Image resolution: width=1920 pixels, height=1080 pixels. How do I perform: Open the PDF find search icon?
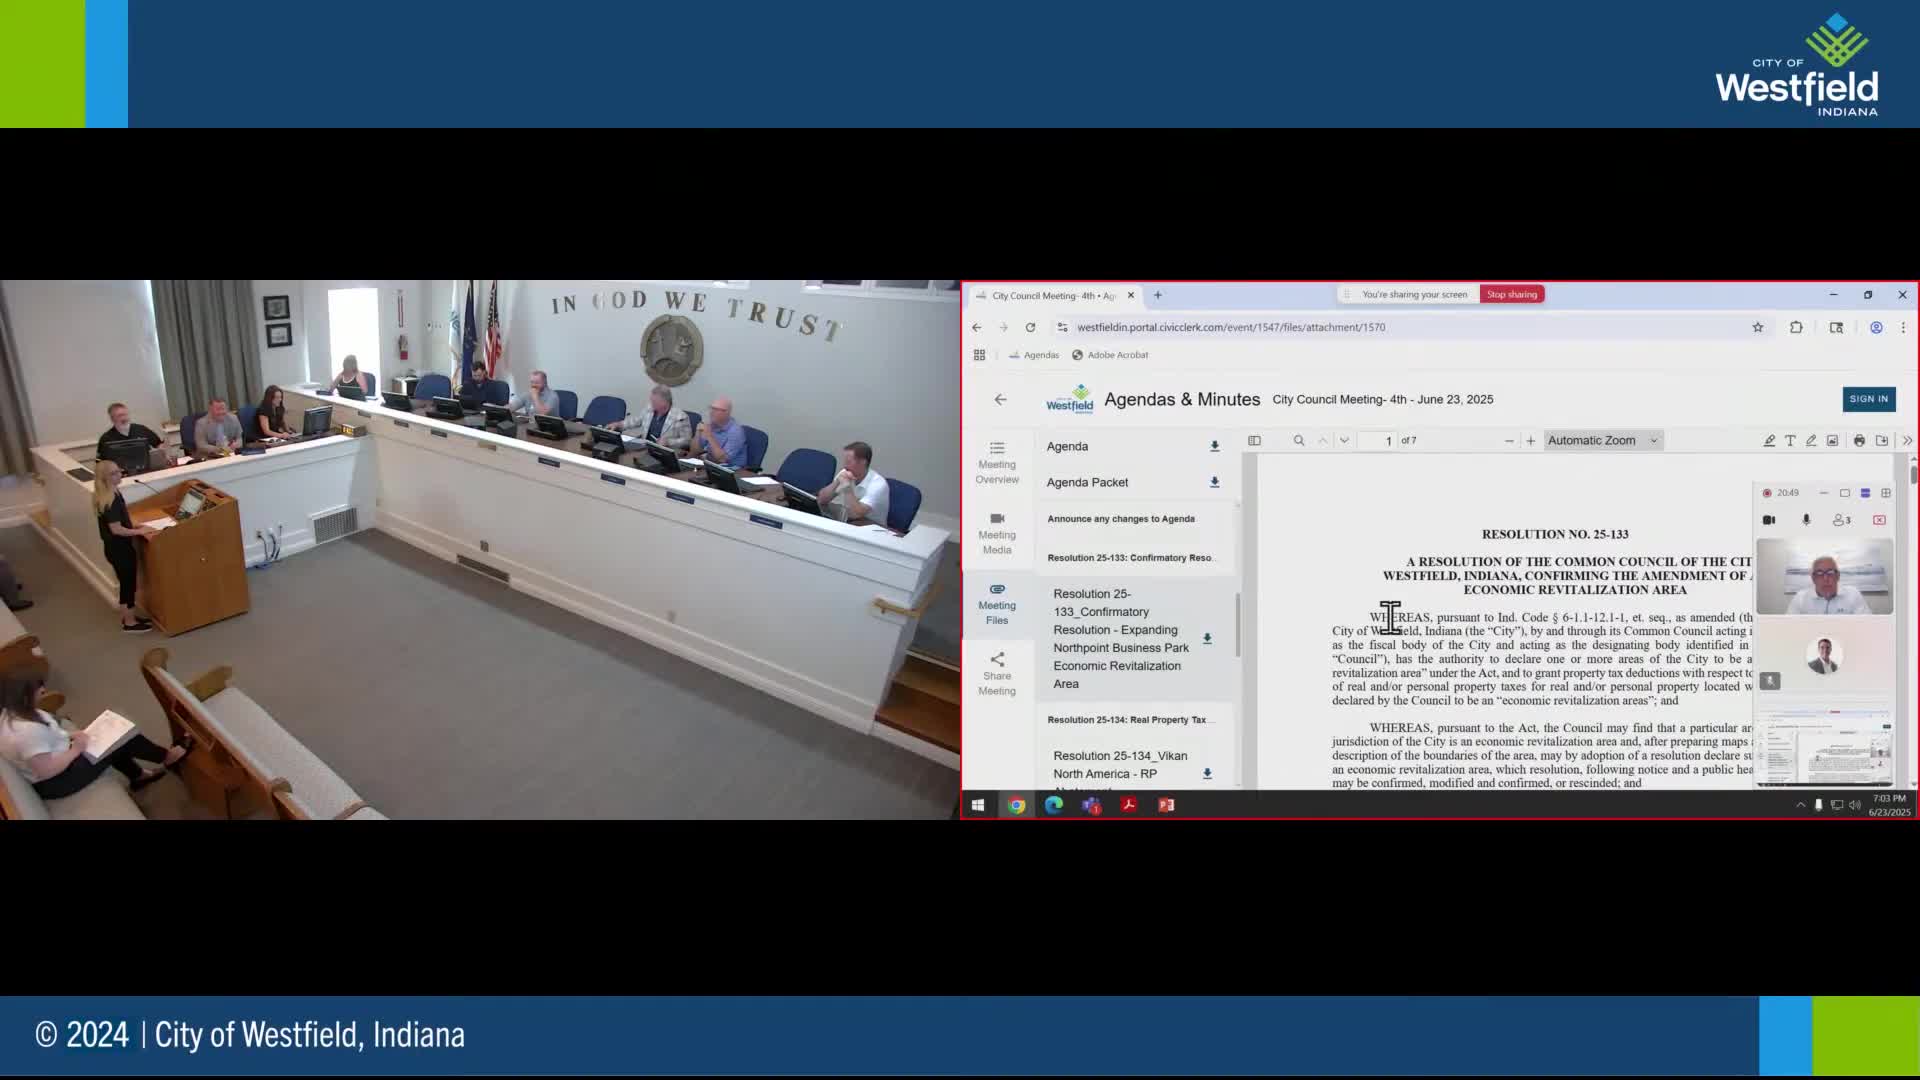click(x=1299, y=441)
